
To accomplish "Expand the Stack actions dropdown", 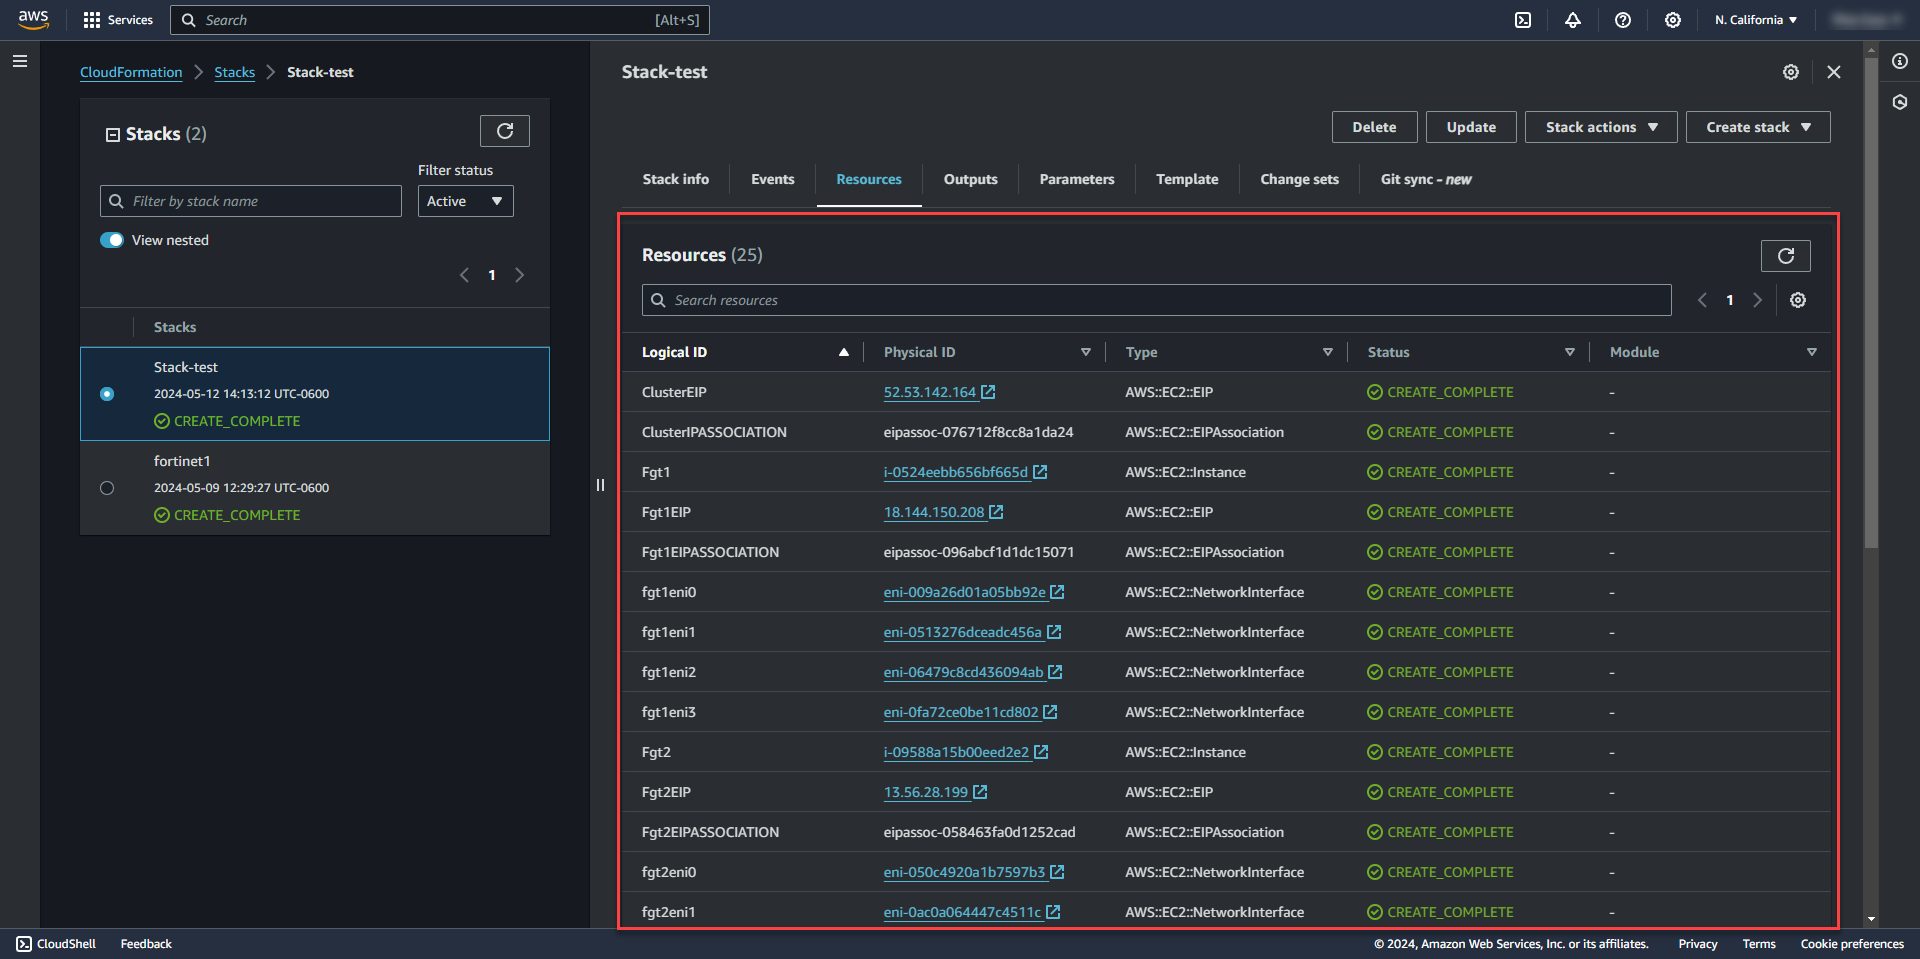I will [1601, 127].
